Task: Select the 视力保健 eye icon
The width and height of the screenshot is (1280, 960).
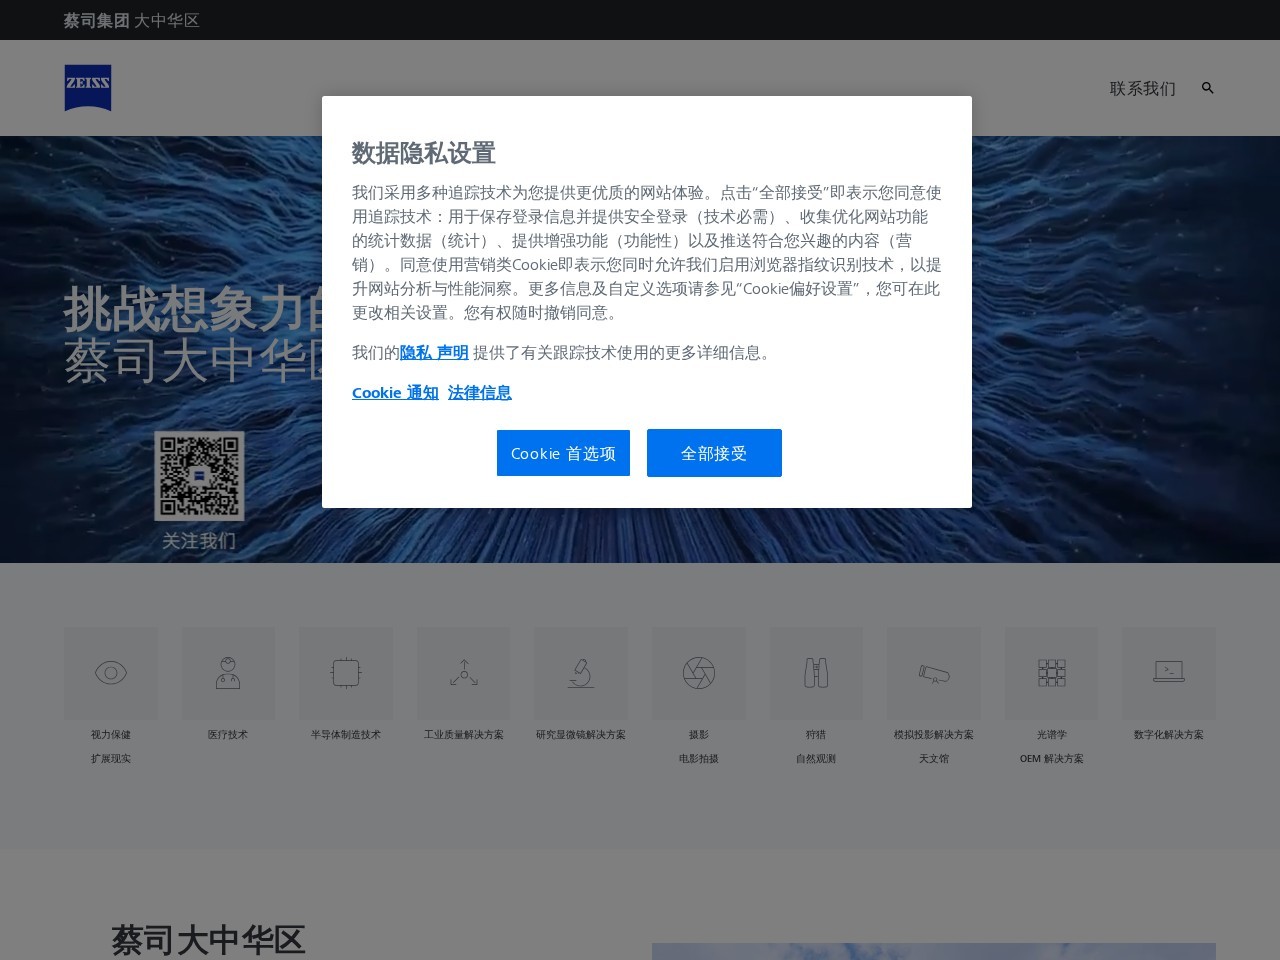Action: 110,673
